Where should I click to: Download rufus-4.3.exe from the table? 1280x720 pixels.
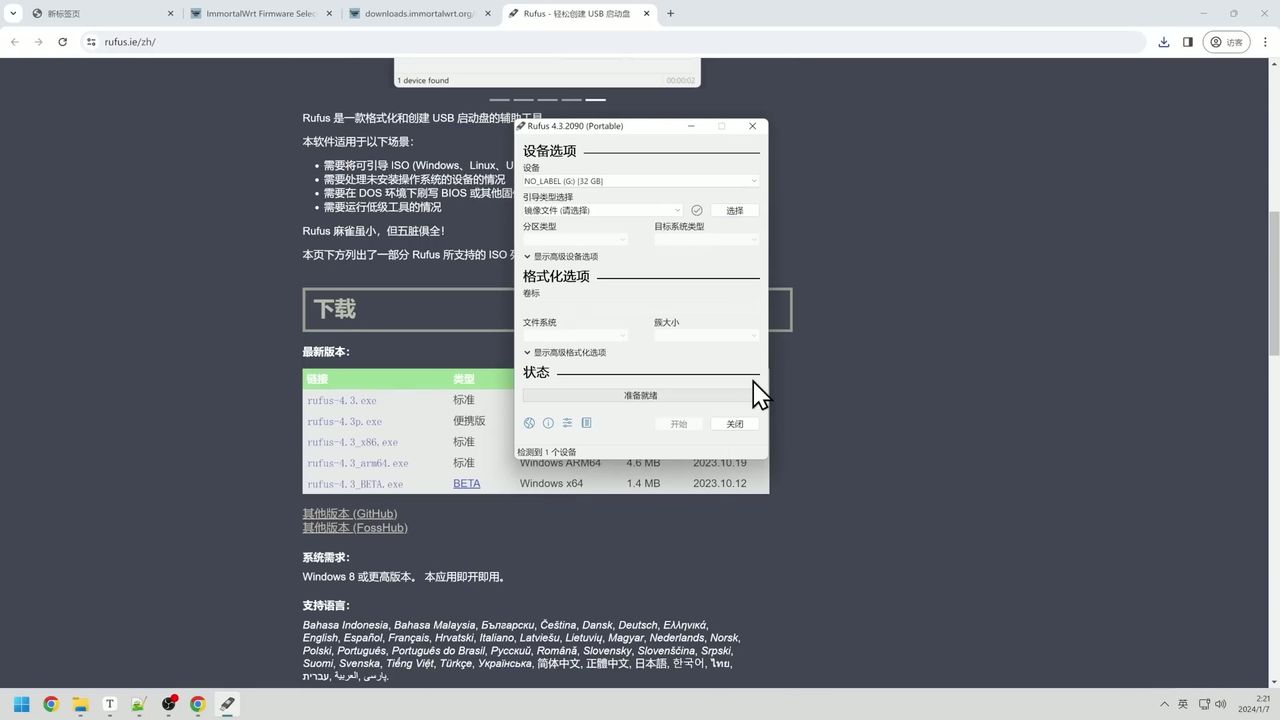click(340, 400)
